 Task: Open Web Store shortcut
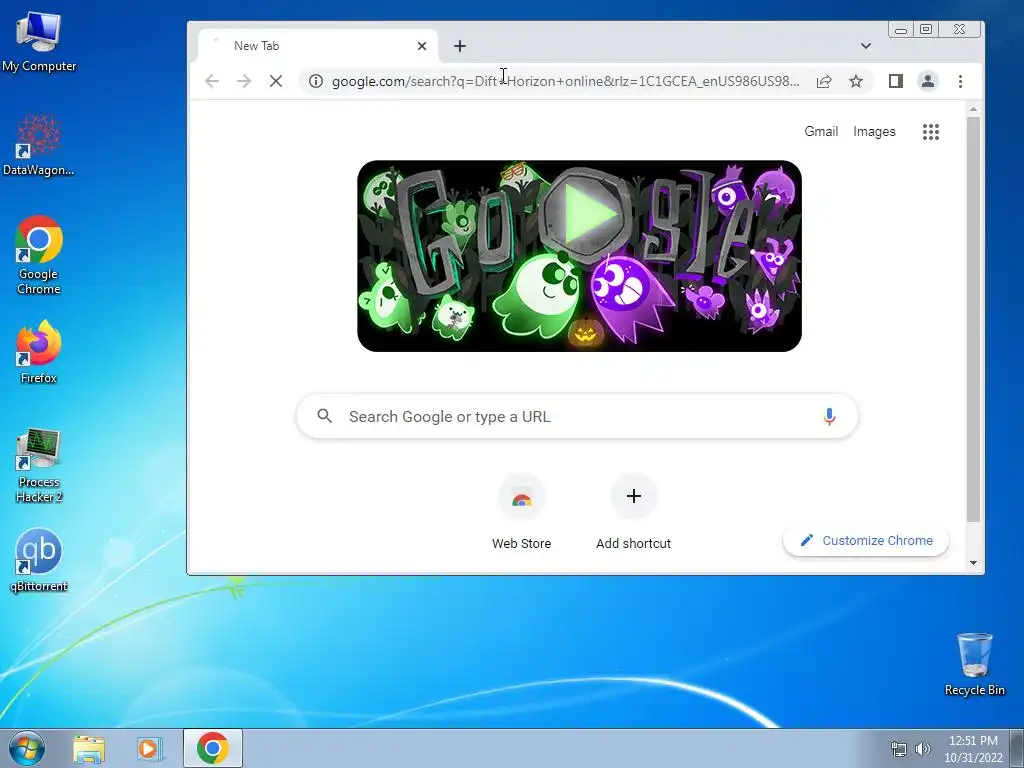pos(521,513)
